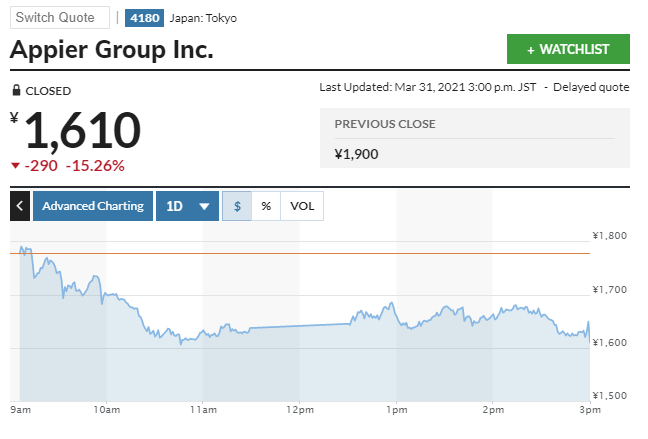Screen dimensions: 648x439
Task: Click the Japan: Tokyo exchange label
Action: 203,18
